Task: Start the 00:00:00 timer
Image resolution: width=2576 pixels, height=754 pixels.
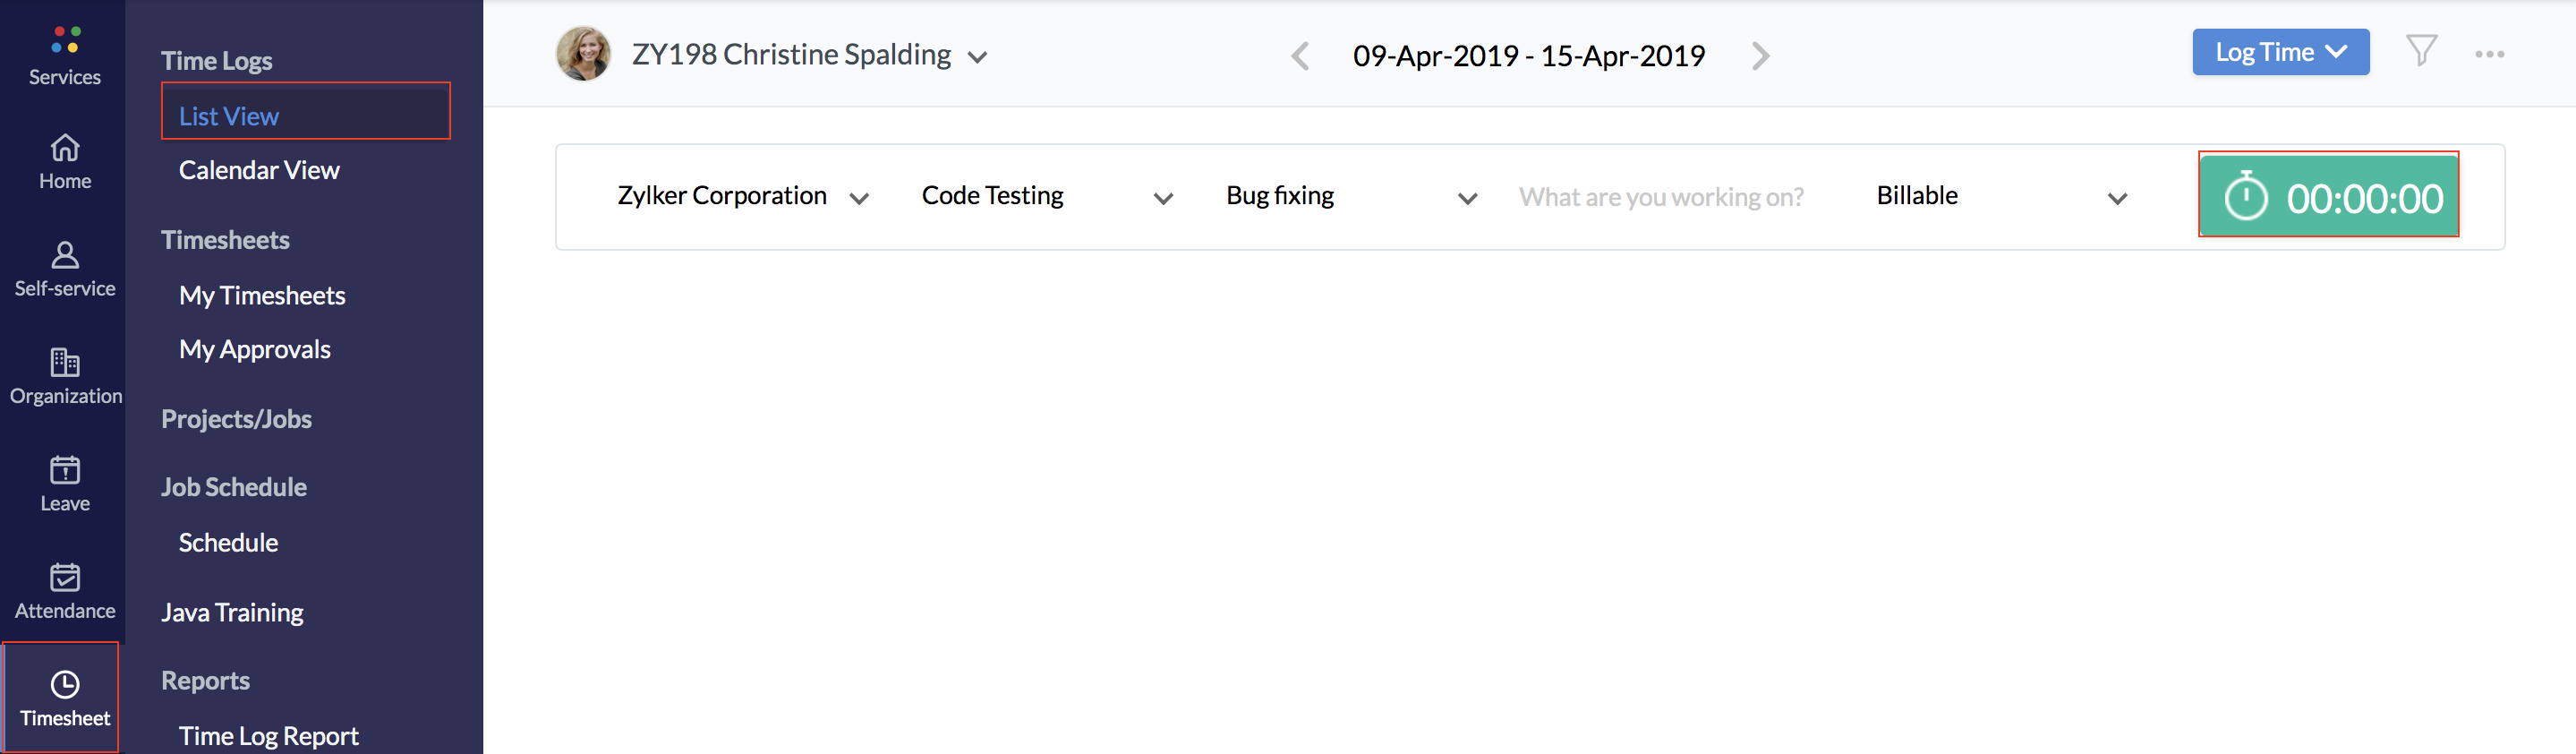Action: (x=2328, y=197)
